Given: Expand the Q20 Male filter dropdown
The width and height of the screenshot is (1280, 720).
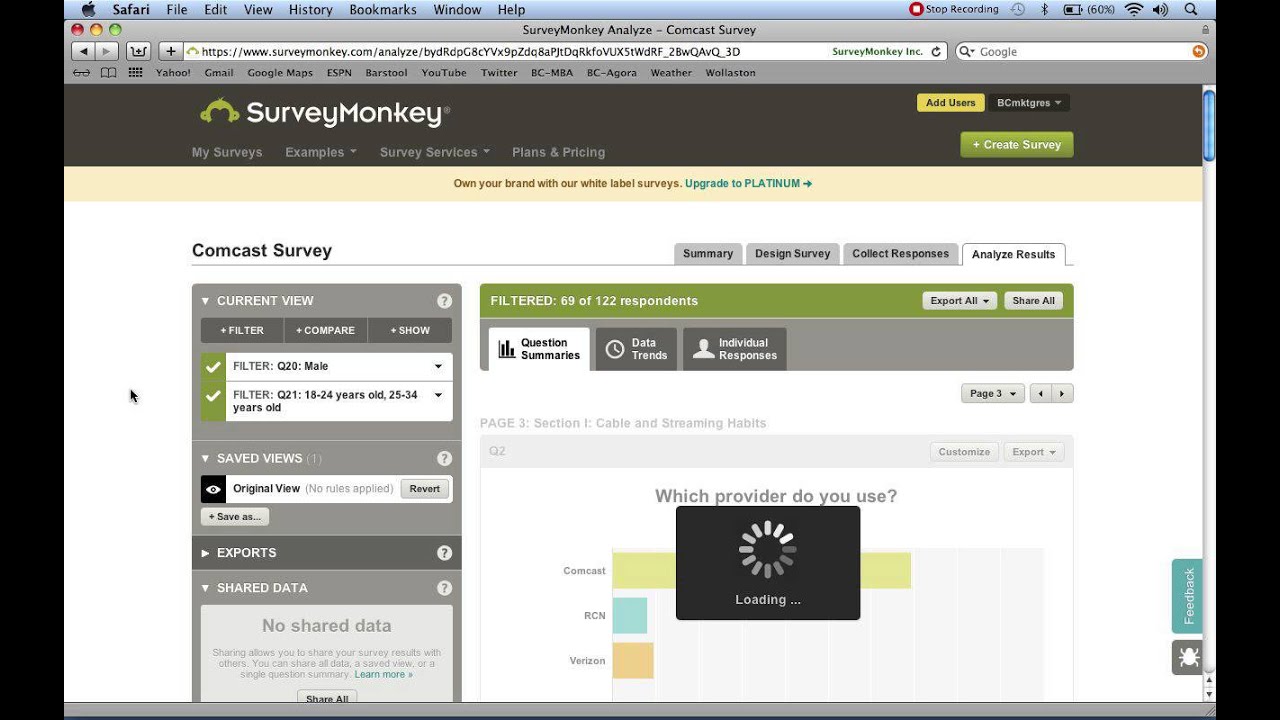Looking at the screenshot, I should pos(438,367).
